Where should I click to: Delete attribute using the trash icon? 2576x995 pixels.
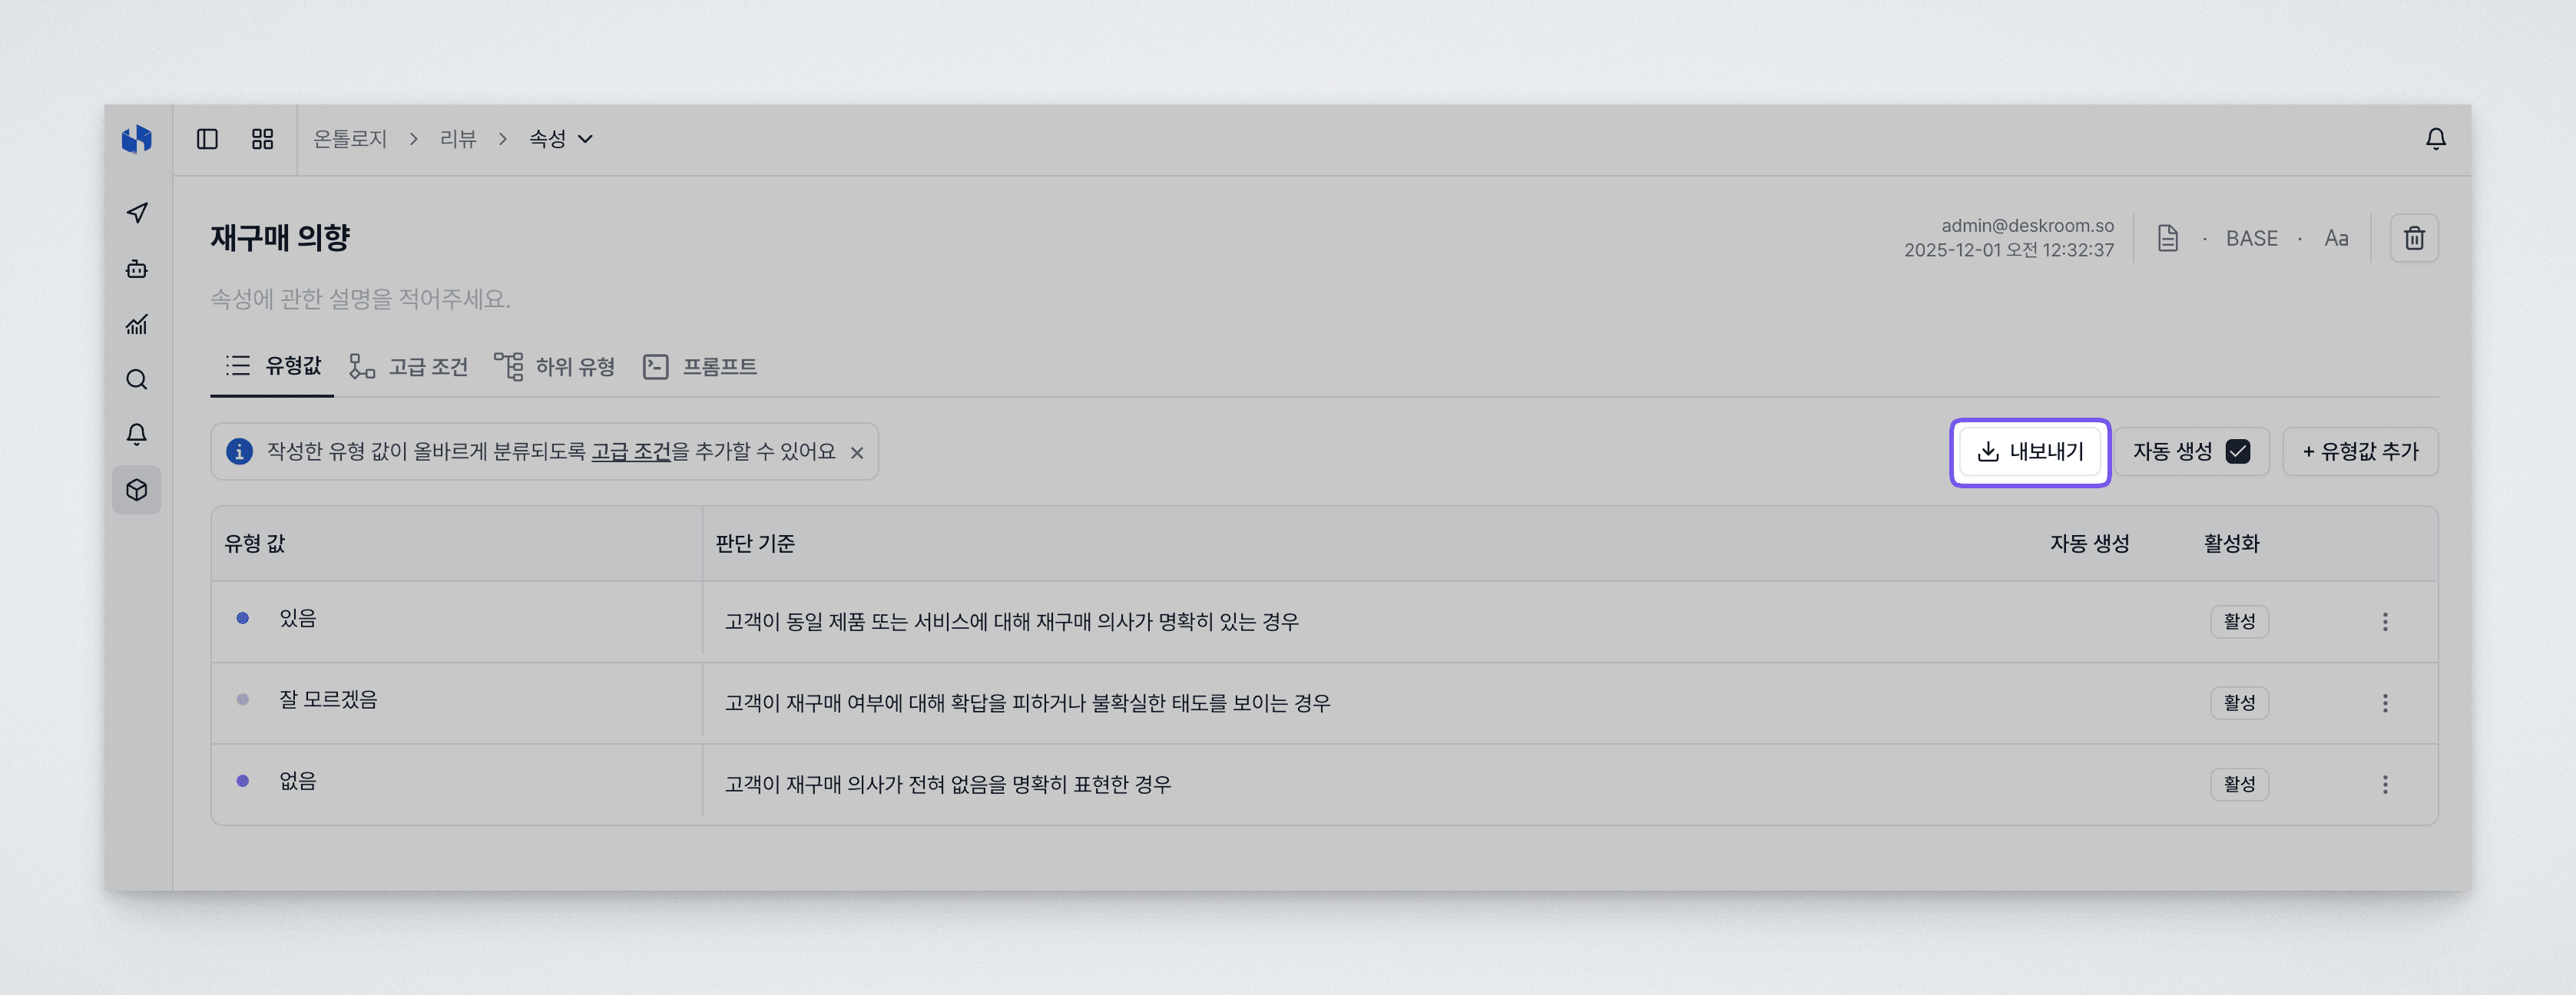tap(2414, 238)
